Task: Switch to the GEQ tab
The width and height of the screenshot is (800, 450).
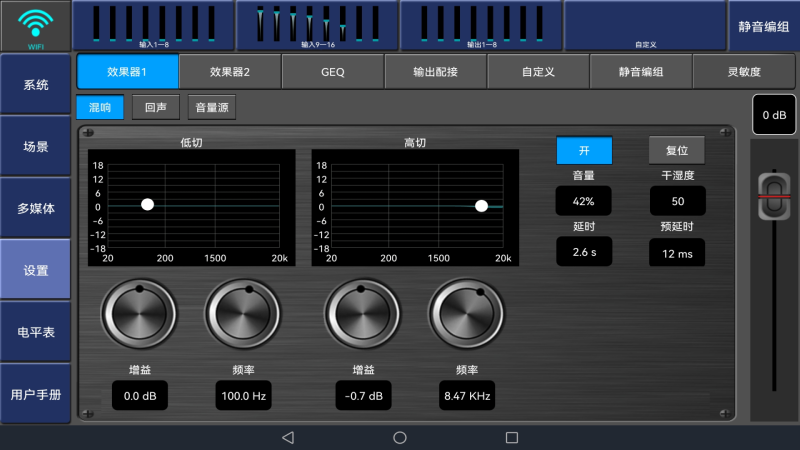Action: click(x=333, y=72)
